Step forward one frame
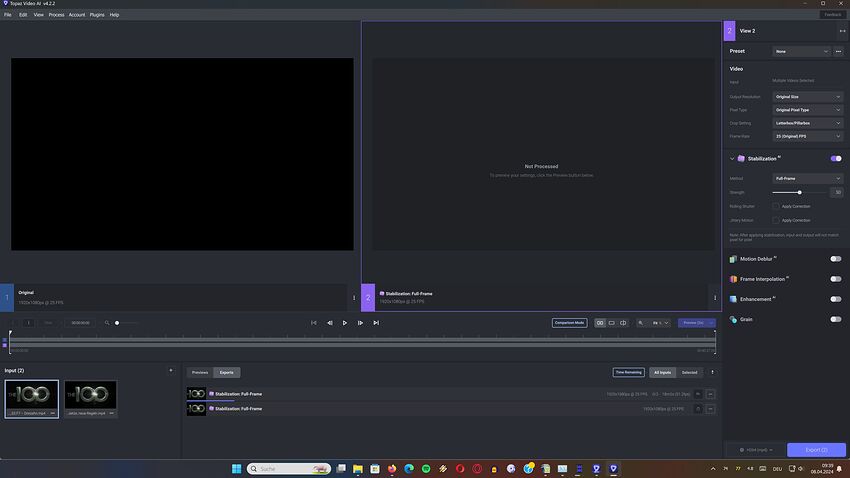This screenshot has width=850, height=478. pos(360,323)
